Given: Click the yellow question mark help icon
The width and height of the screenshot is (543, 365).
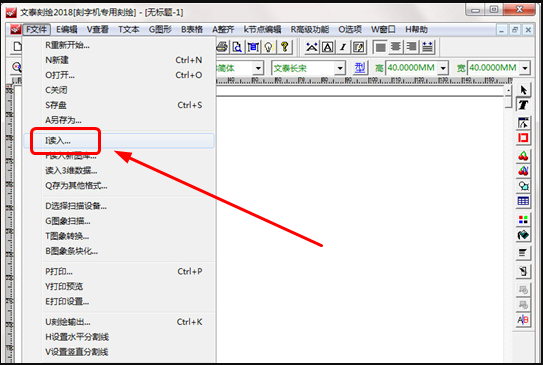Looking at the screenshot, I should [x=285, y=47].
